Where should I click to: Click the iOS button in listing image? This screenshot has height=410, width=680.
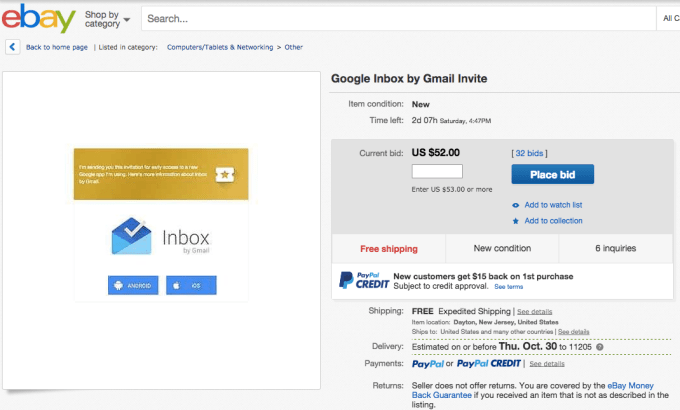(191, 286)
